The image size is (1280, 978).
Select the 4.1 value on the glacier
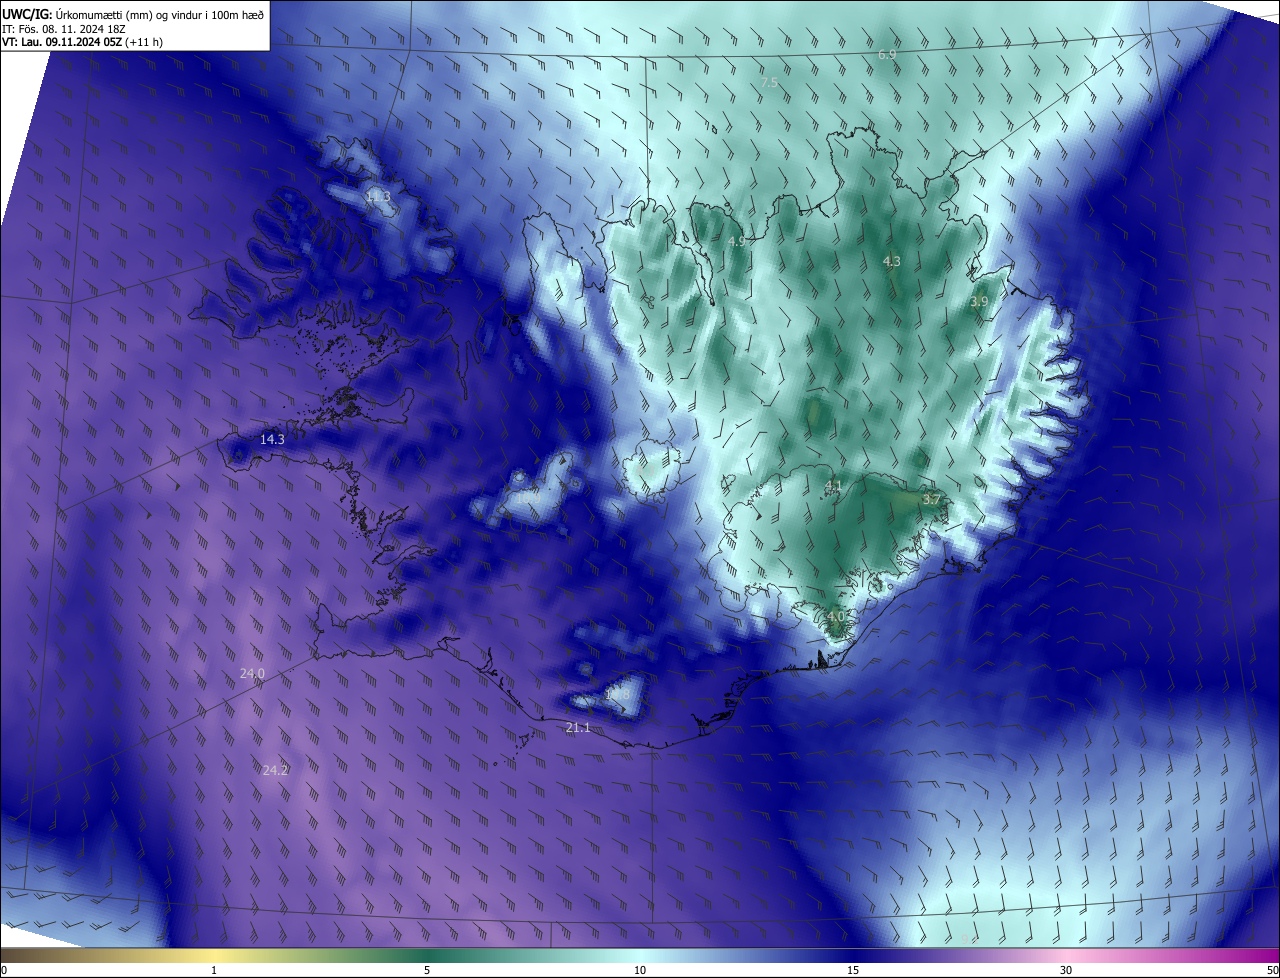click(833, 486)
